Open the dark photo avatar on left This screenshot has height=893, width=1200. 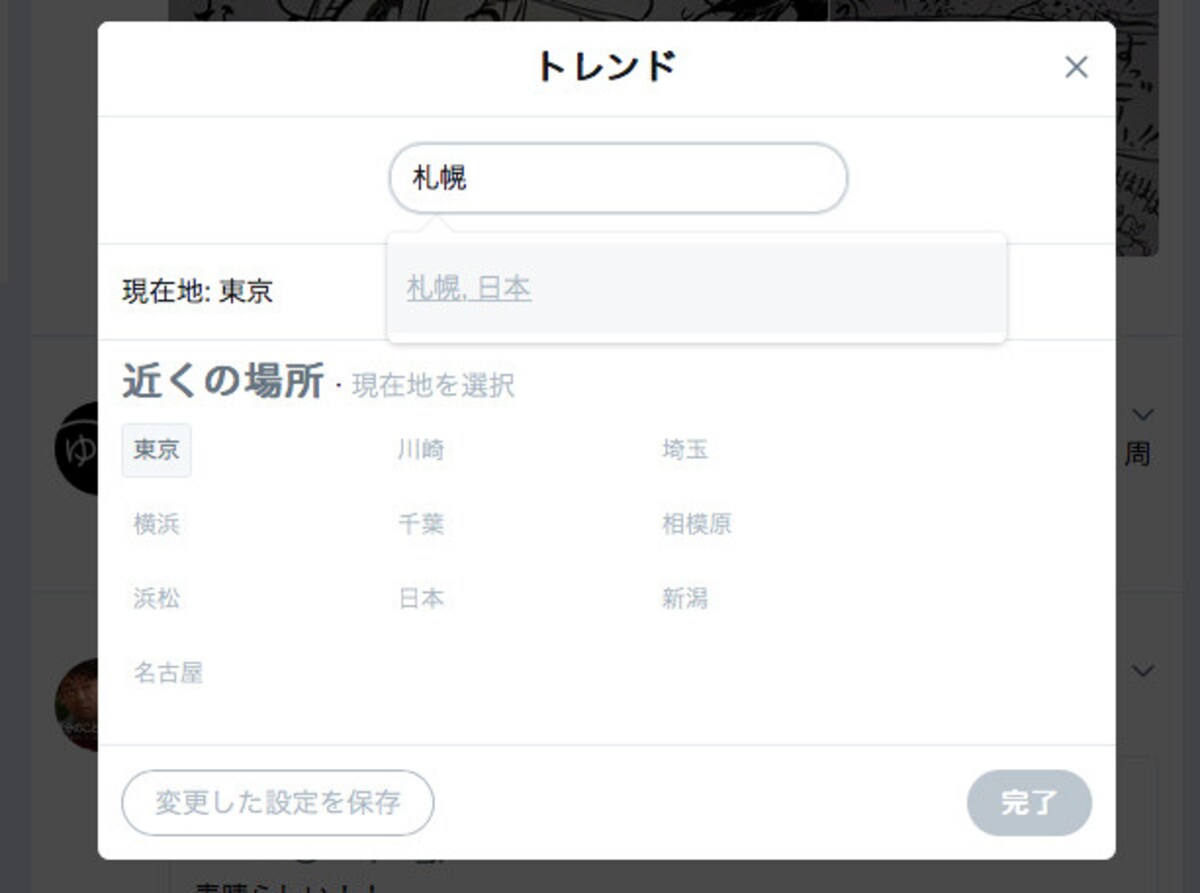pyautogui.click(x=76, y=705)
